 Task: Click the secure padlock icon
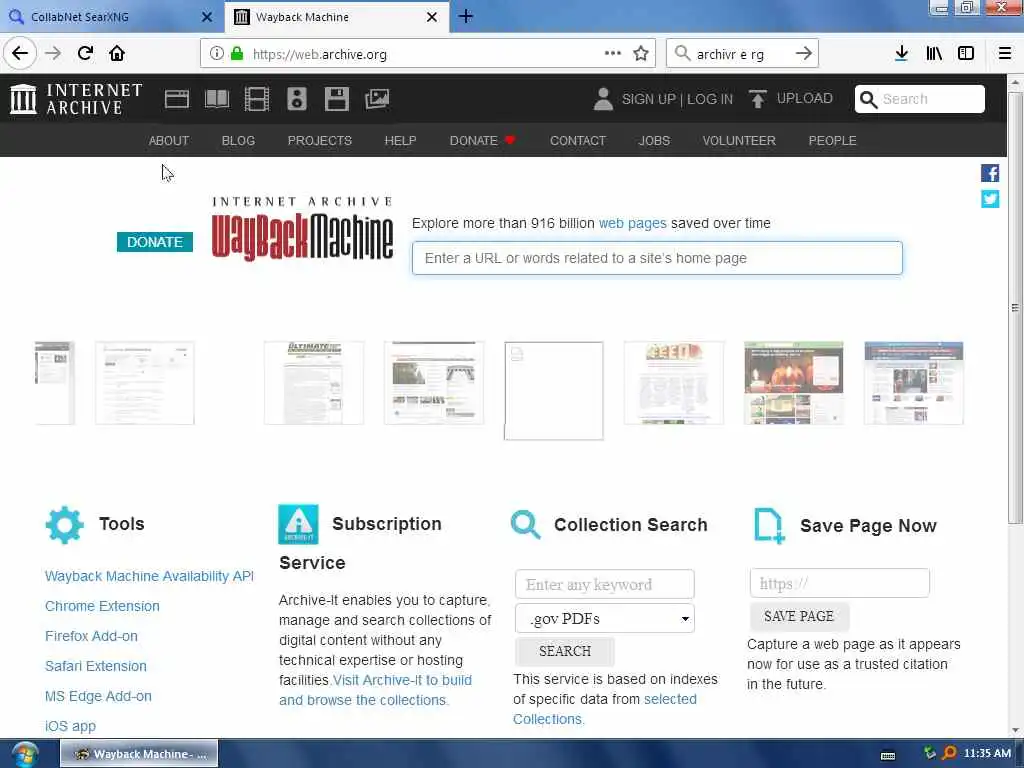click(237, 54)
